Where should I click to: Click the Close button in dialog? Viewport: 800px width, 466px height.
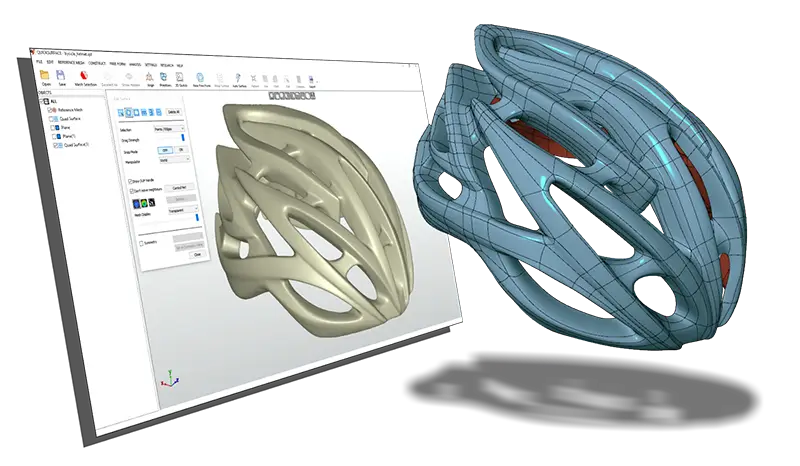click(197, 255)
